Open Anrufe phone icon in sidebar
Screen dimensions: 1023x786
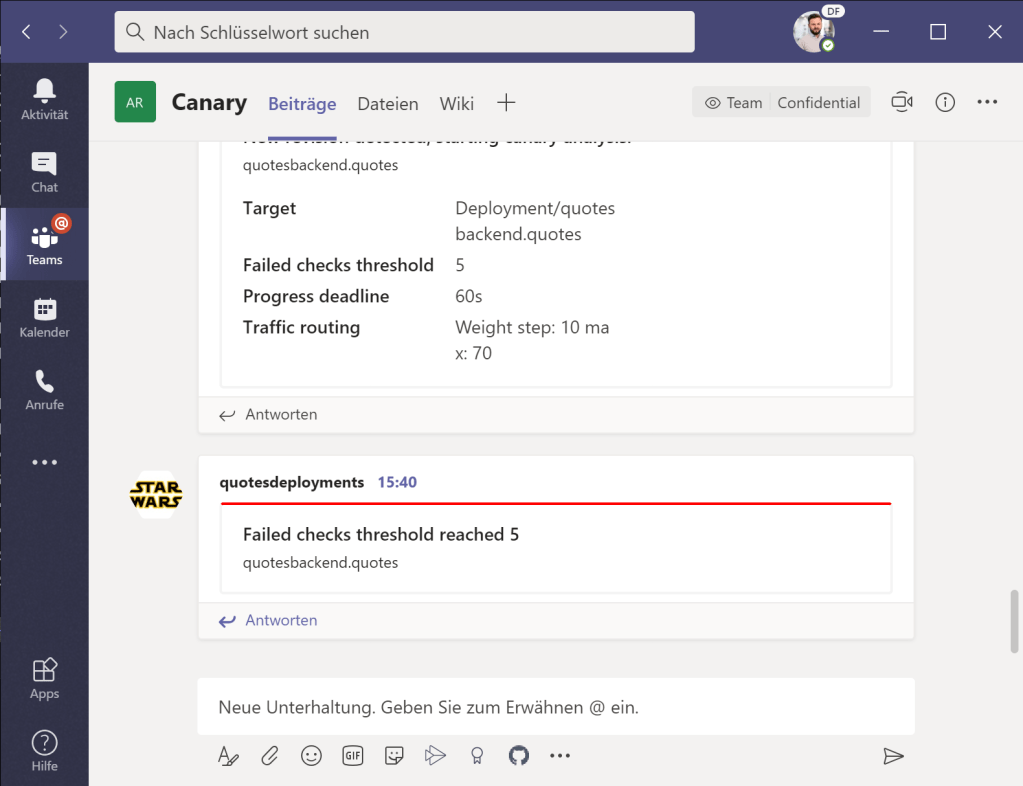44,389
